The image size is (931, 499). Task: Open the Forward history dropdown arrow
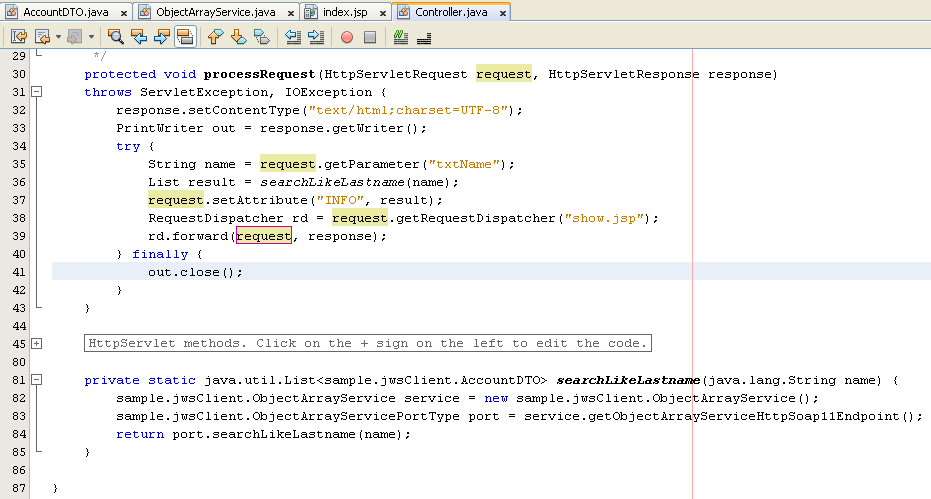(x=91, y=37)
